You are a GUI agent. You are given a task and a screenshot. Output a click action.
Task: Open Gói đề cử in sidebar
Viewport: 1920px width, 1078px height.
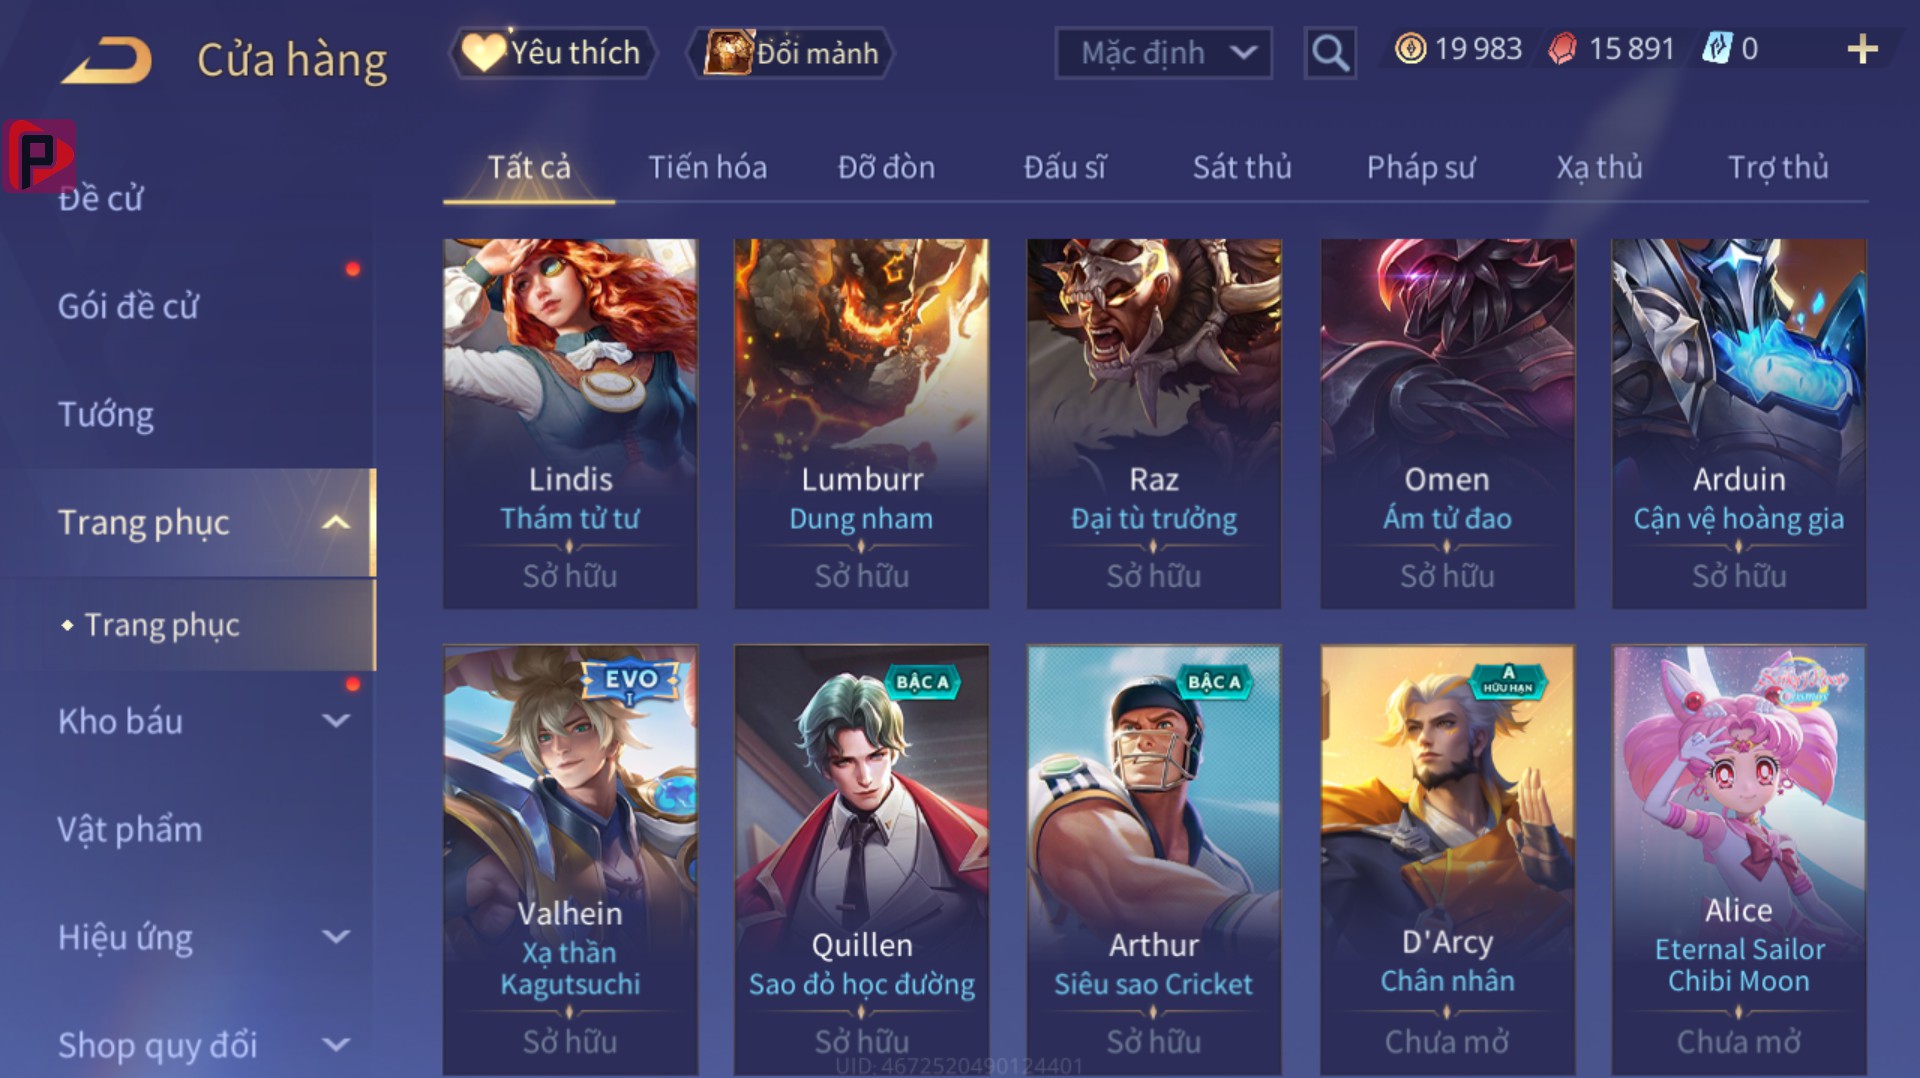[x=128, y=306]
